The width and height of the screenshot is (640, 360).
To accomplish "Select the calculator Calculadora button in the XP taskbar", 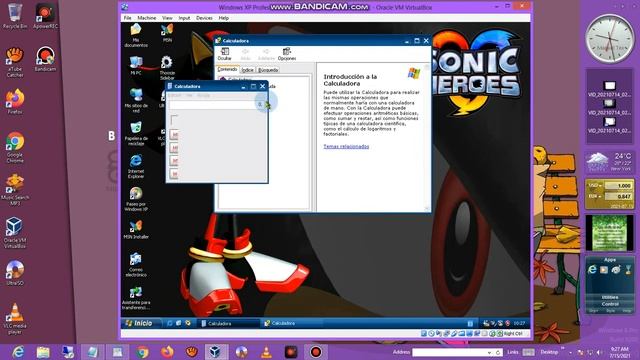I will (229, 323).
